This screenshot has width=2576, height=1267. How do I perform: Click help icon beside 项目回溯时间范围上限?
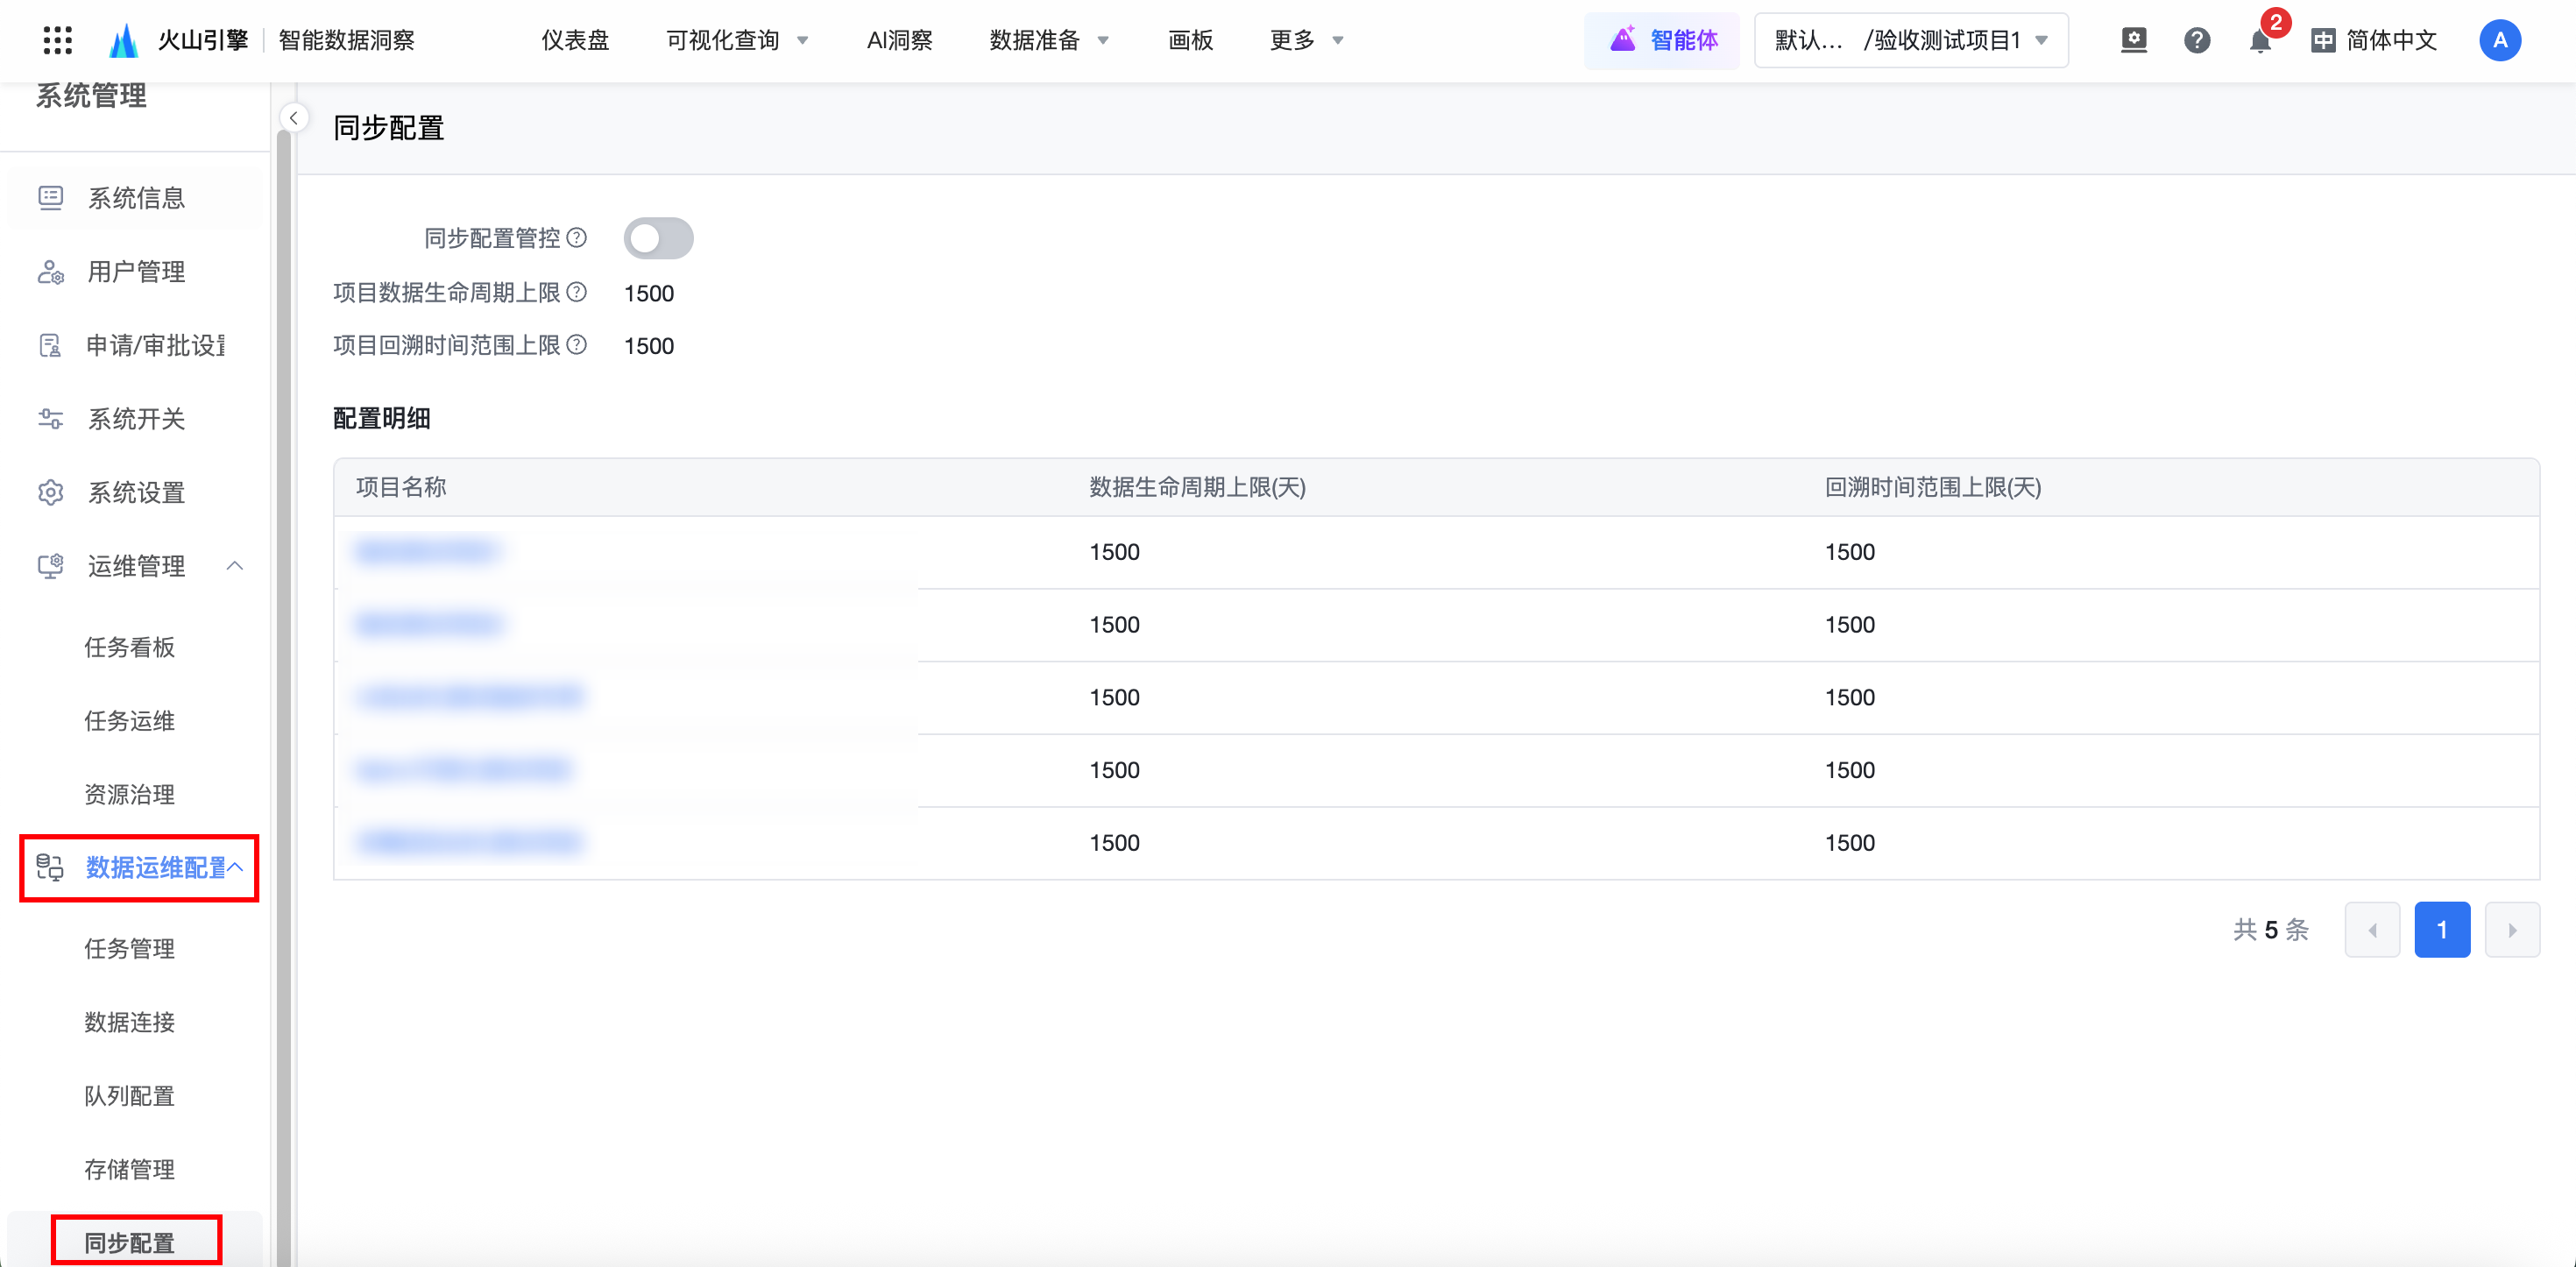click(577, 345)
